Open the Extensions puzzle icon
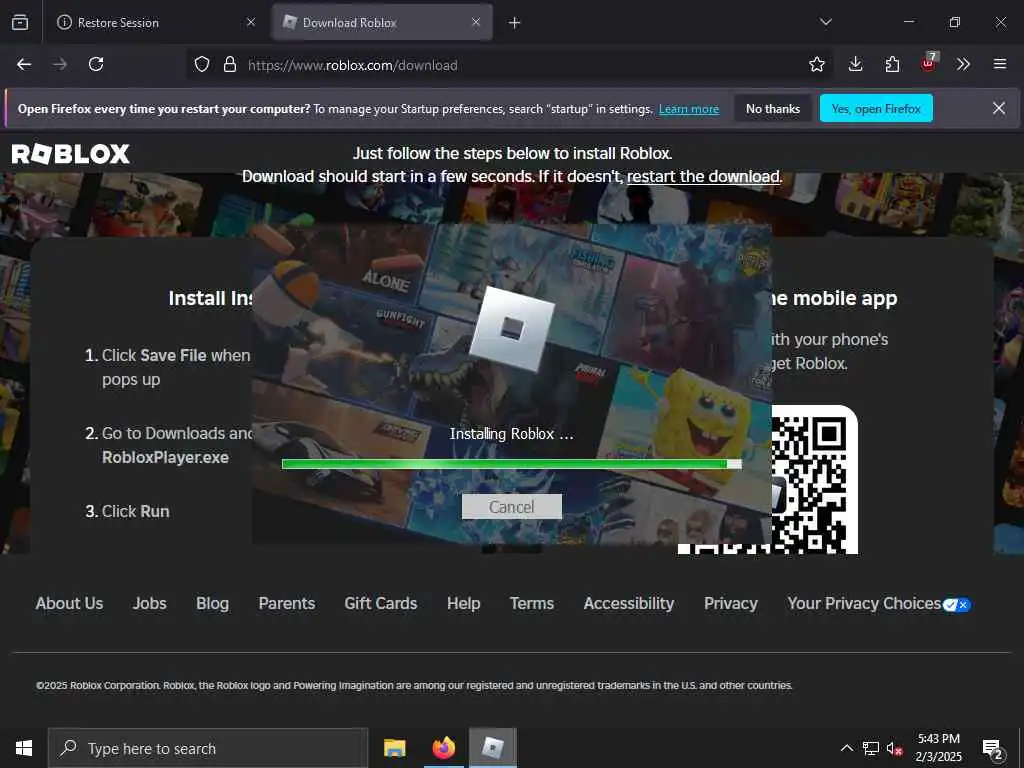Screen dimensions: 1024x768 click(892, 64)
